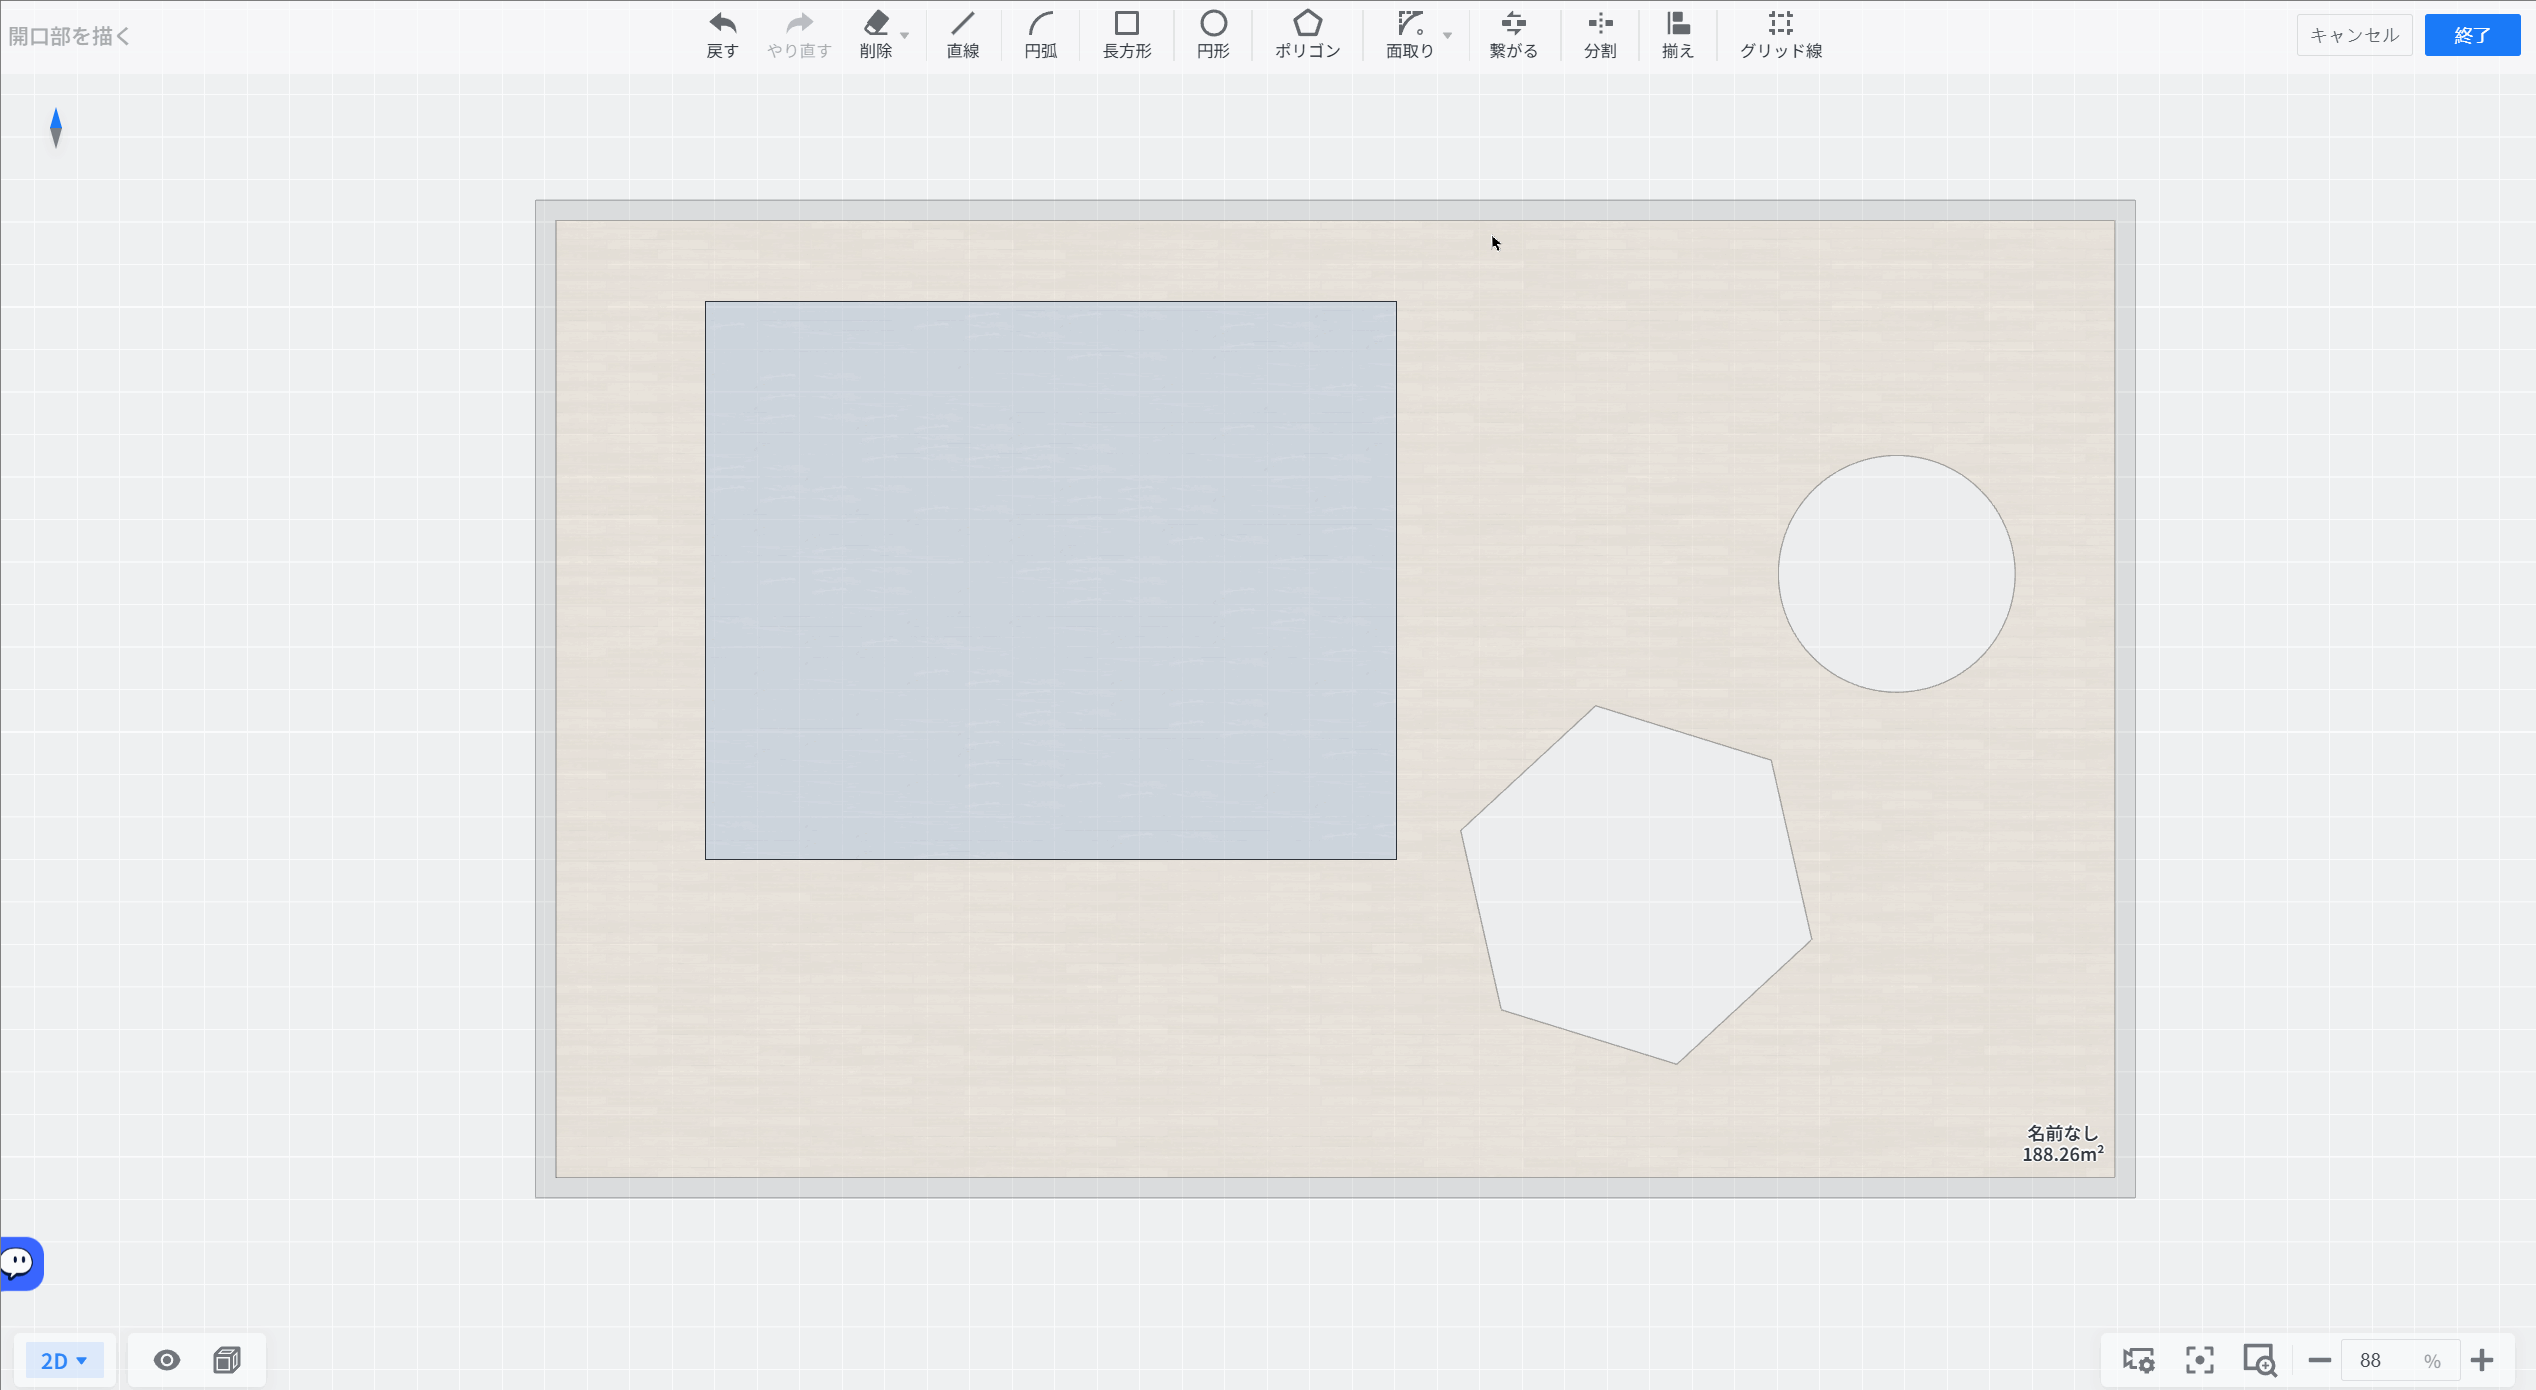
Task: Open the delete (削除) dropdown arrow
Action: (x=905, y=36)
